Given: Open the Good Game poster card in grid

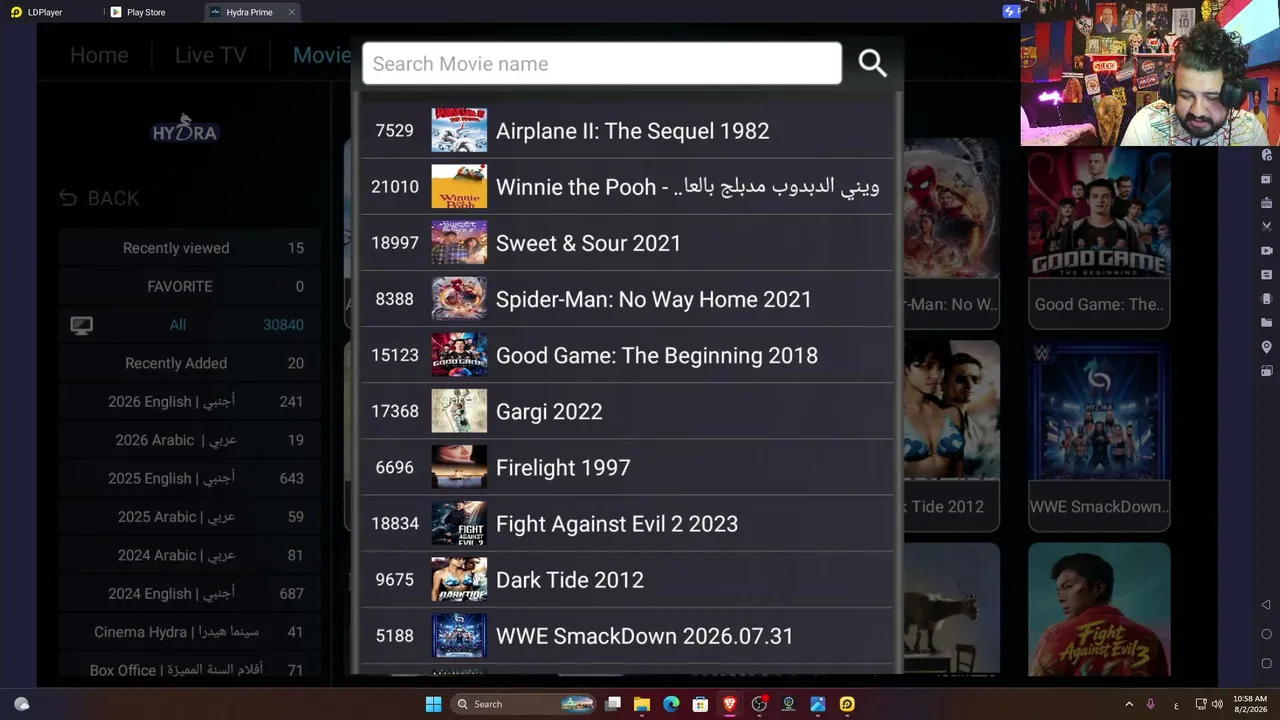Looking at the screenshot, I should pos(1099,233).
